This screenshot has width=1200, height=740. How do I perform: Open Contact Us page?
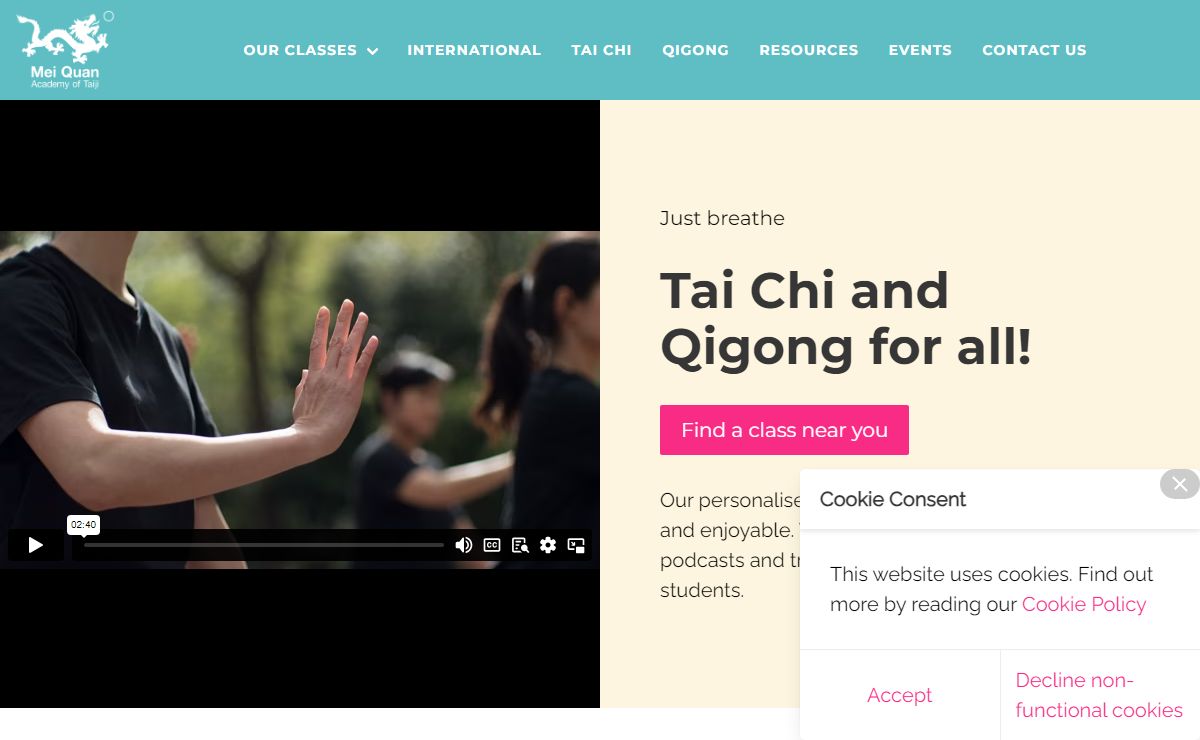[x=1034, y=50]
